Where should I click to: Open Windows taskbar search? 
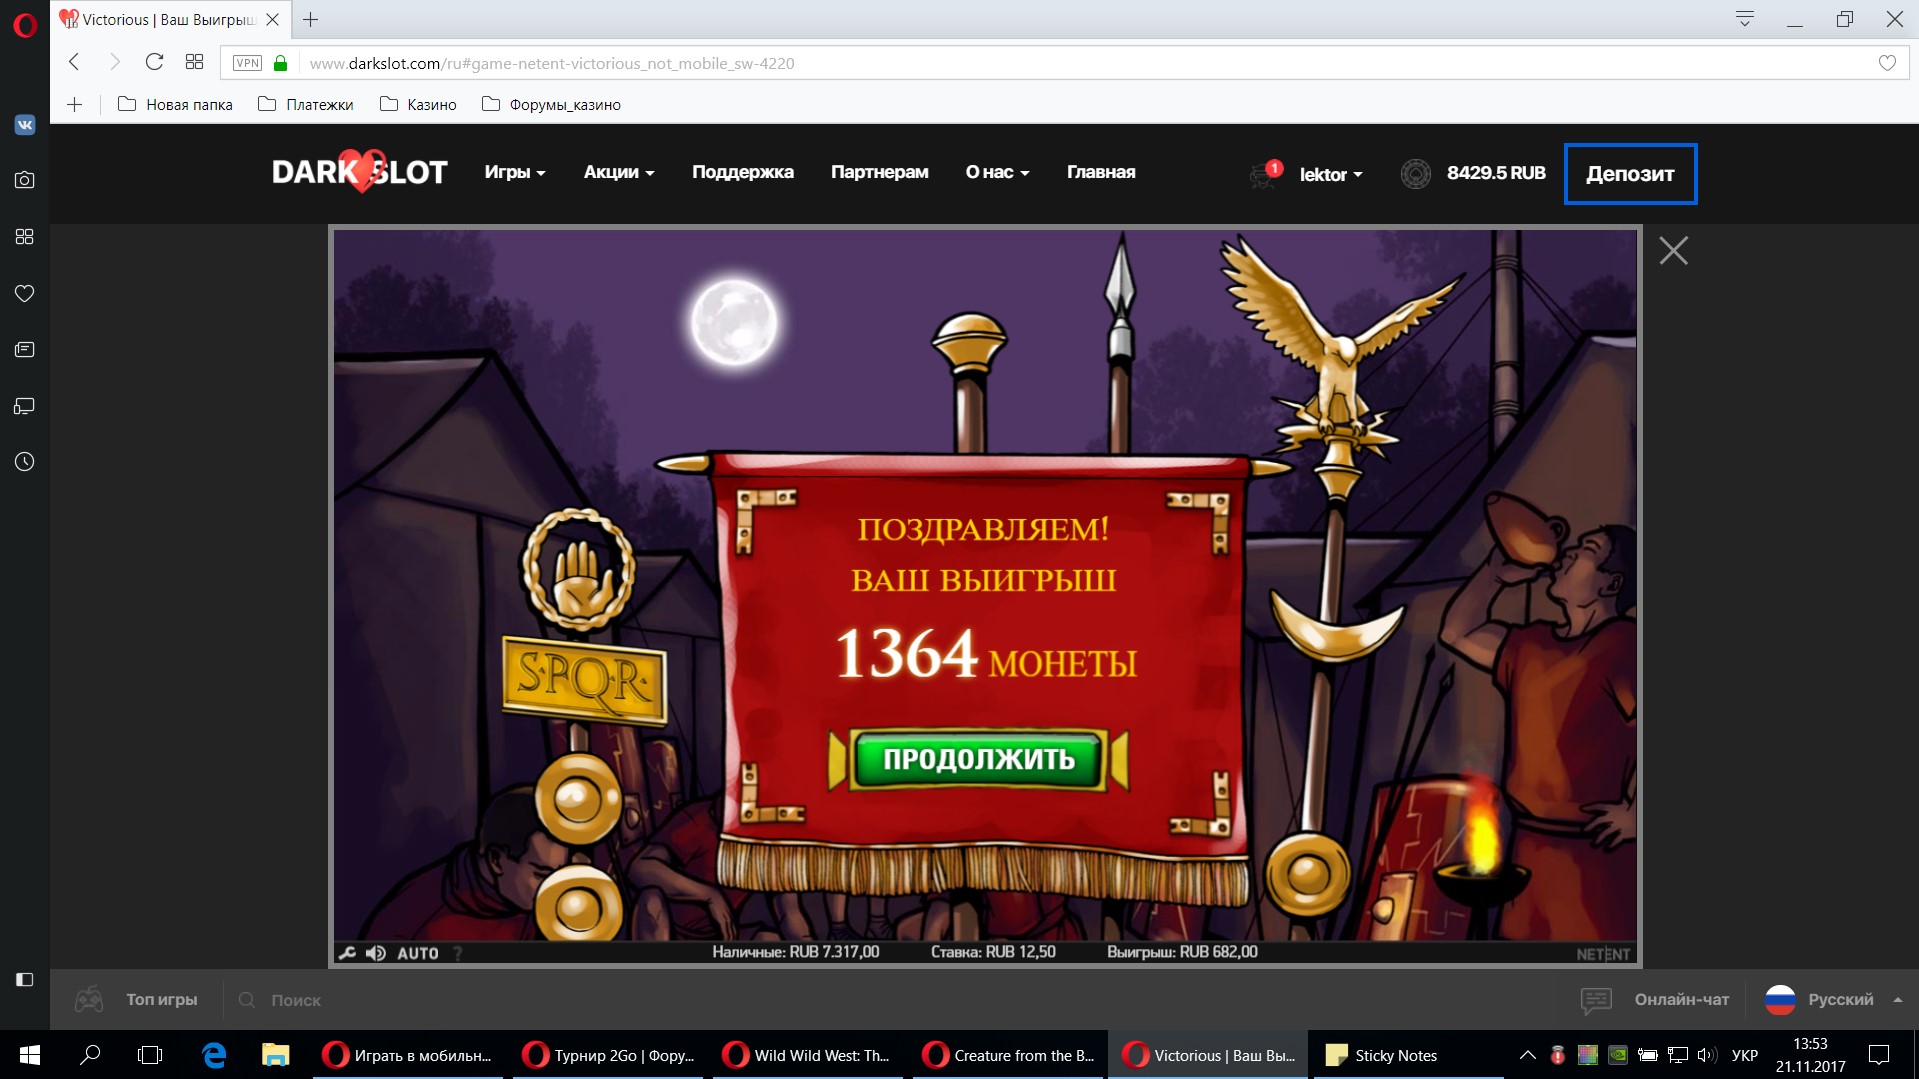[90, 1055]
